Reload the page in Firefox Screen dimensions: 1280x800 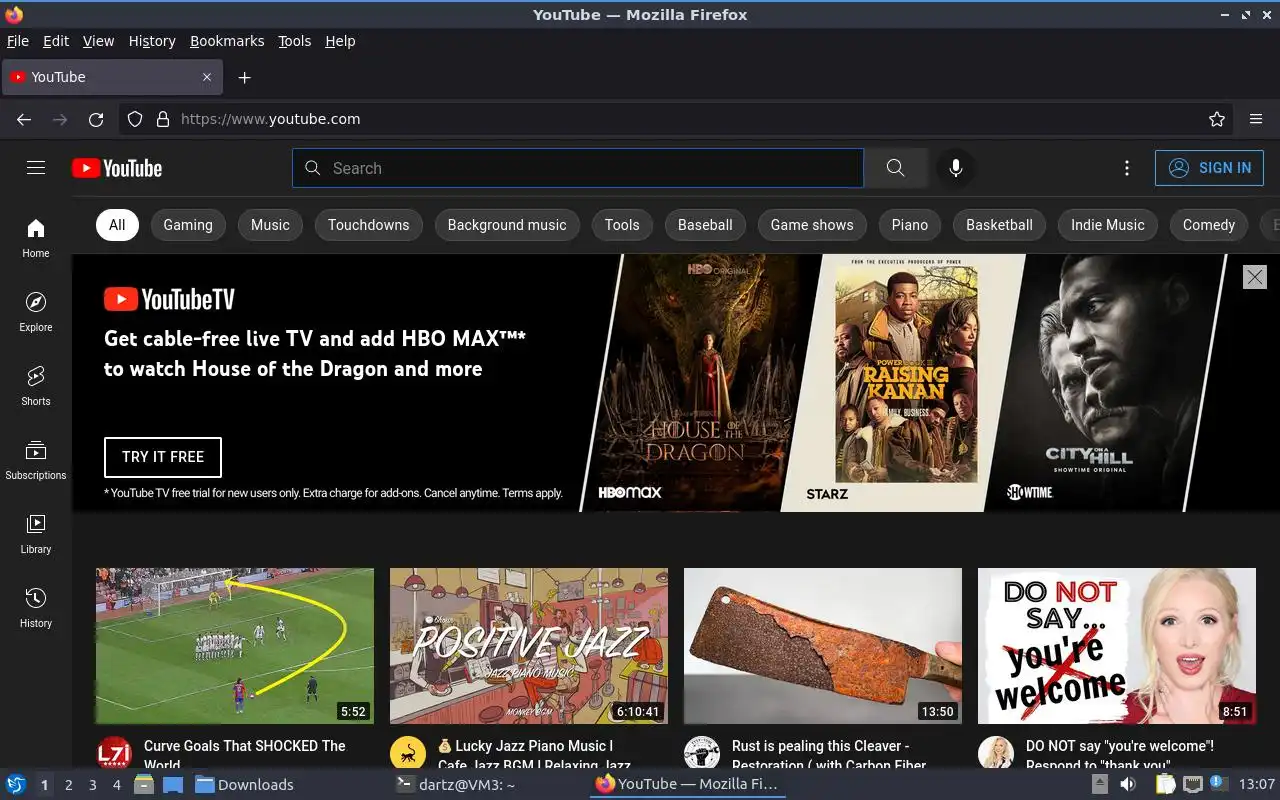point(96,119)
